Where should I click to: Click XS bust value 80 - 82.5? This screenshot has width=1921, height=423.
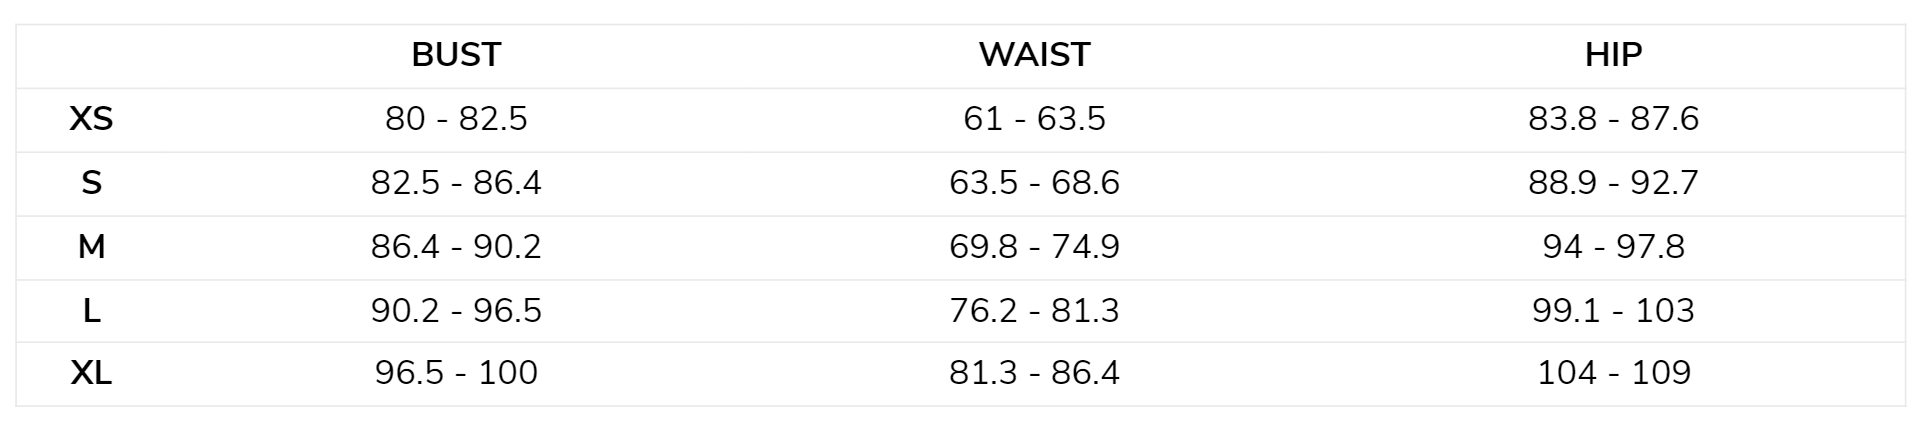coord(456,119)
